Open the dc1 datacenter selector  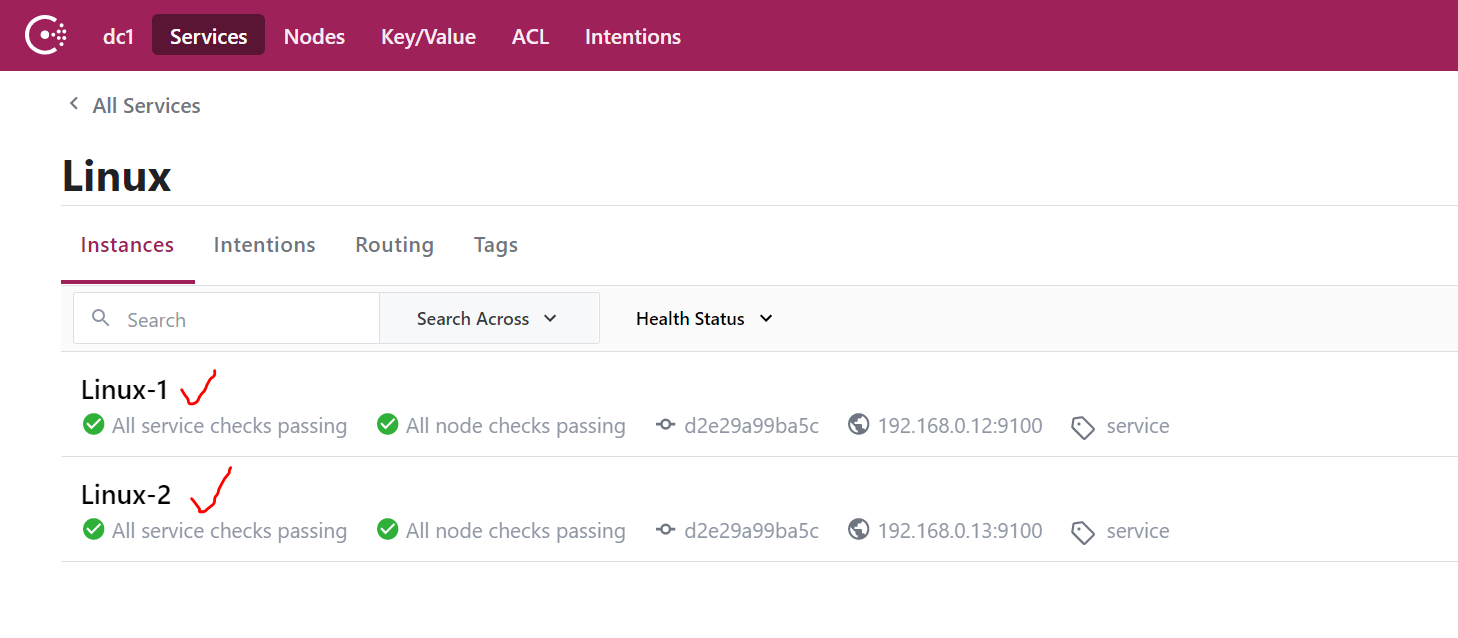point(118,36)
